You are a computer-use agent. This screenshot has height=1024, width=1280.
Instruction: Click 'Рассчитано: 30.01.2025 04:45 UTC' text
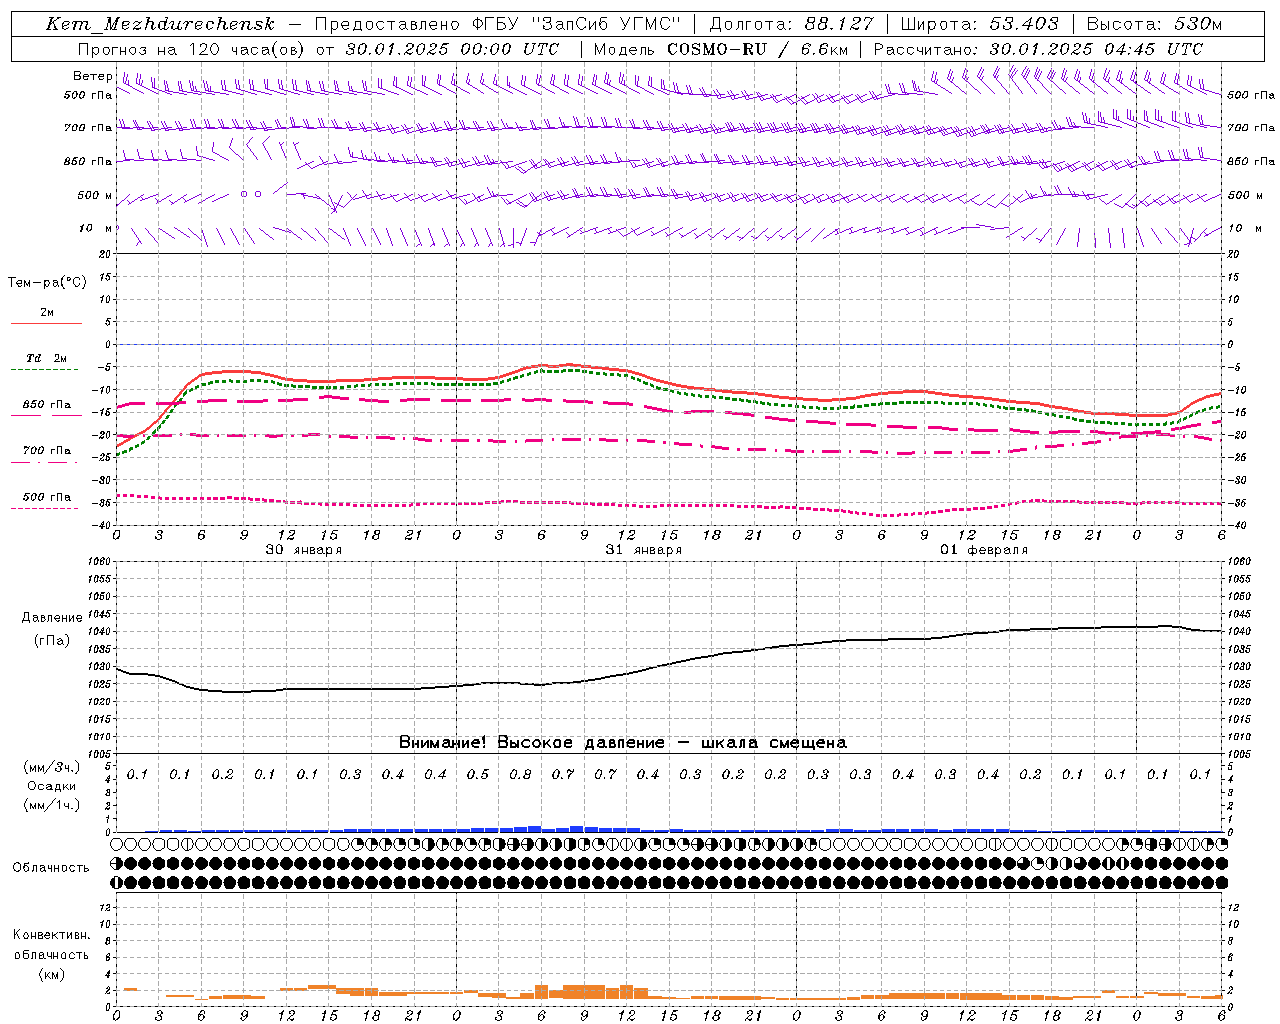1038,49
